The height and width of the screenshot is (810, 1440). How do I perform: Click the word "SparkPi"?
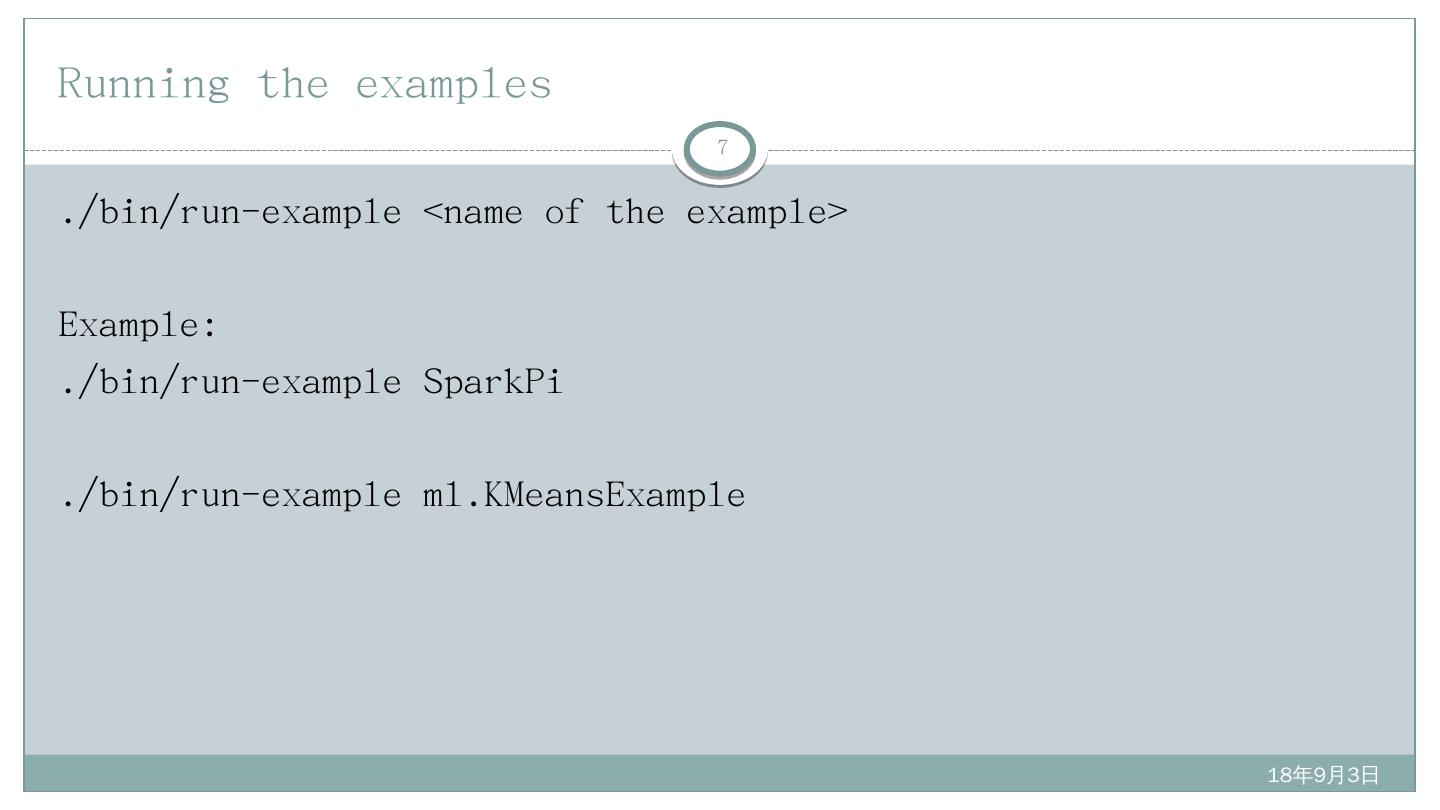point(492,382)
